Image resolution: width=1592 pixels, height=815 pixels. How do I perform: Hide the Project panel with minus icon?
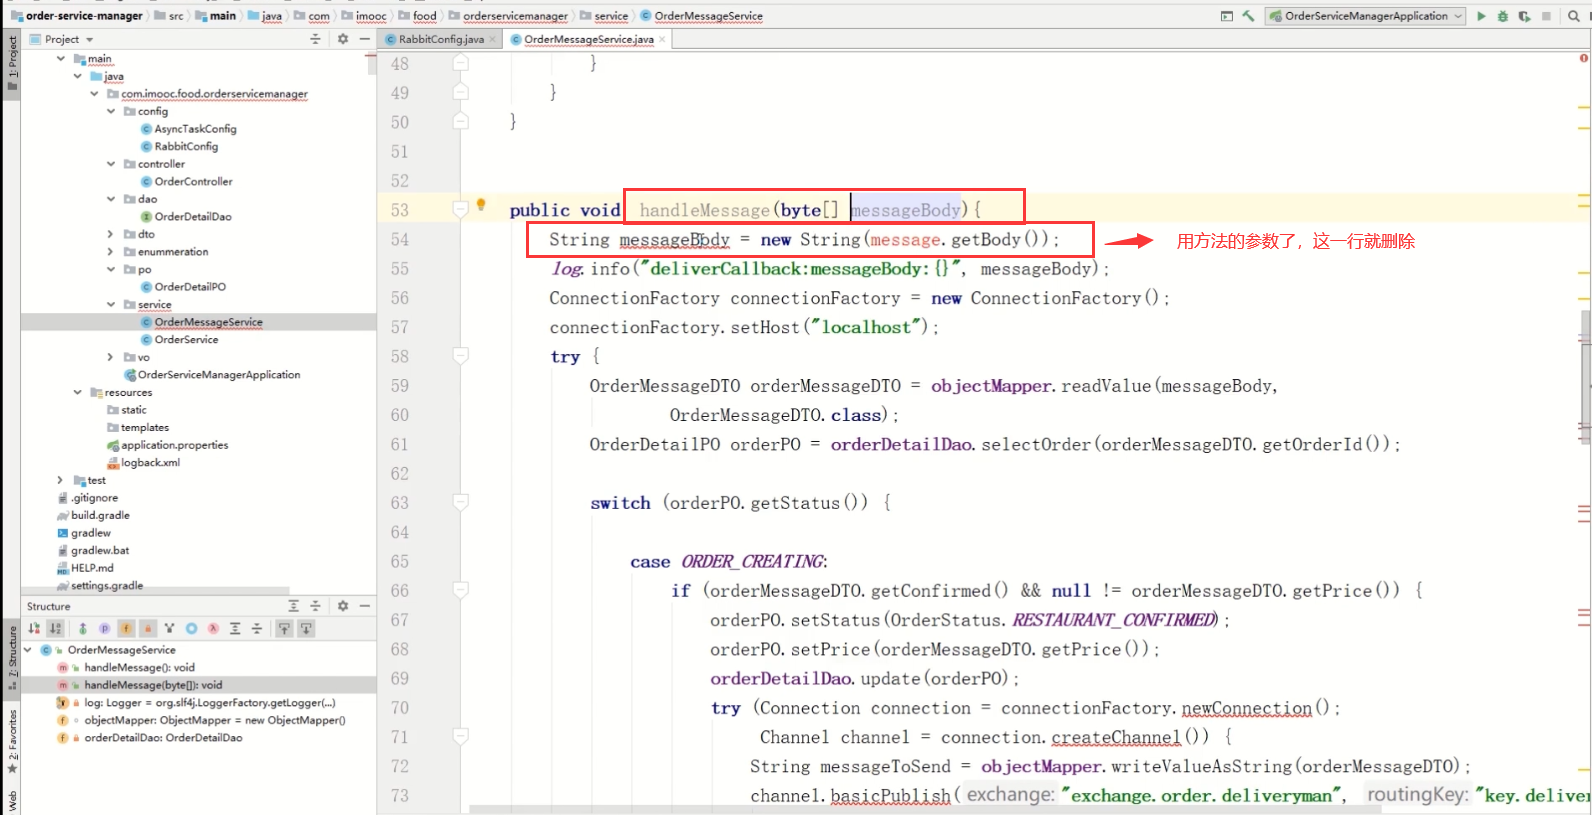pyautogui.click(x=365, y=39)
